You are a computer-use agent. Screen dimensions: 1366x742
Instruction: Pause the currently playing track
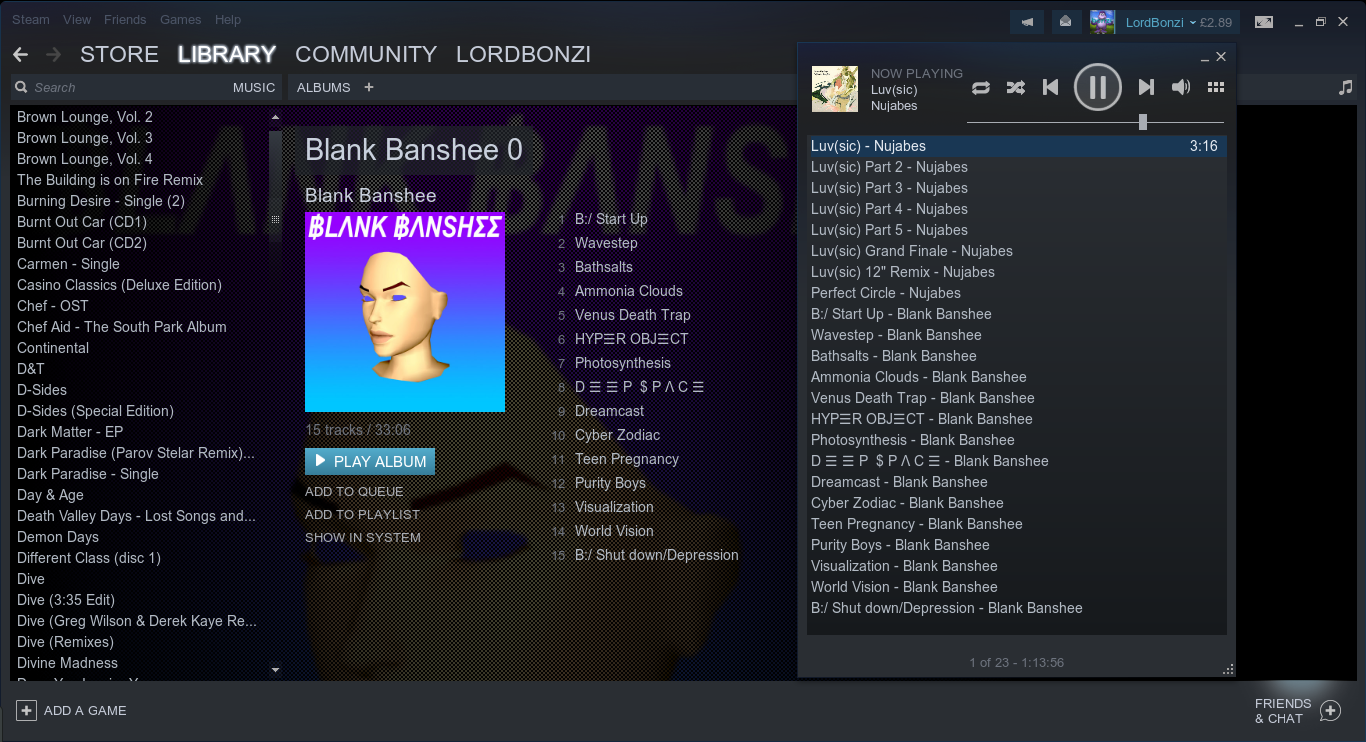point(1097,87)
